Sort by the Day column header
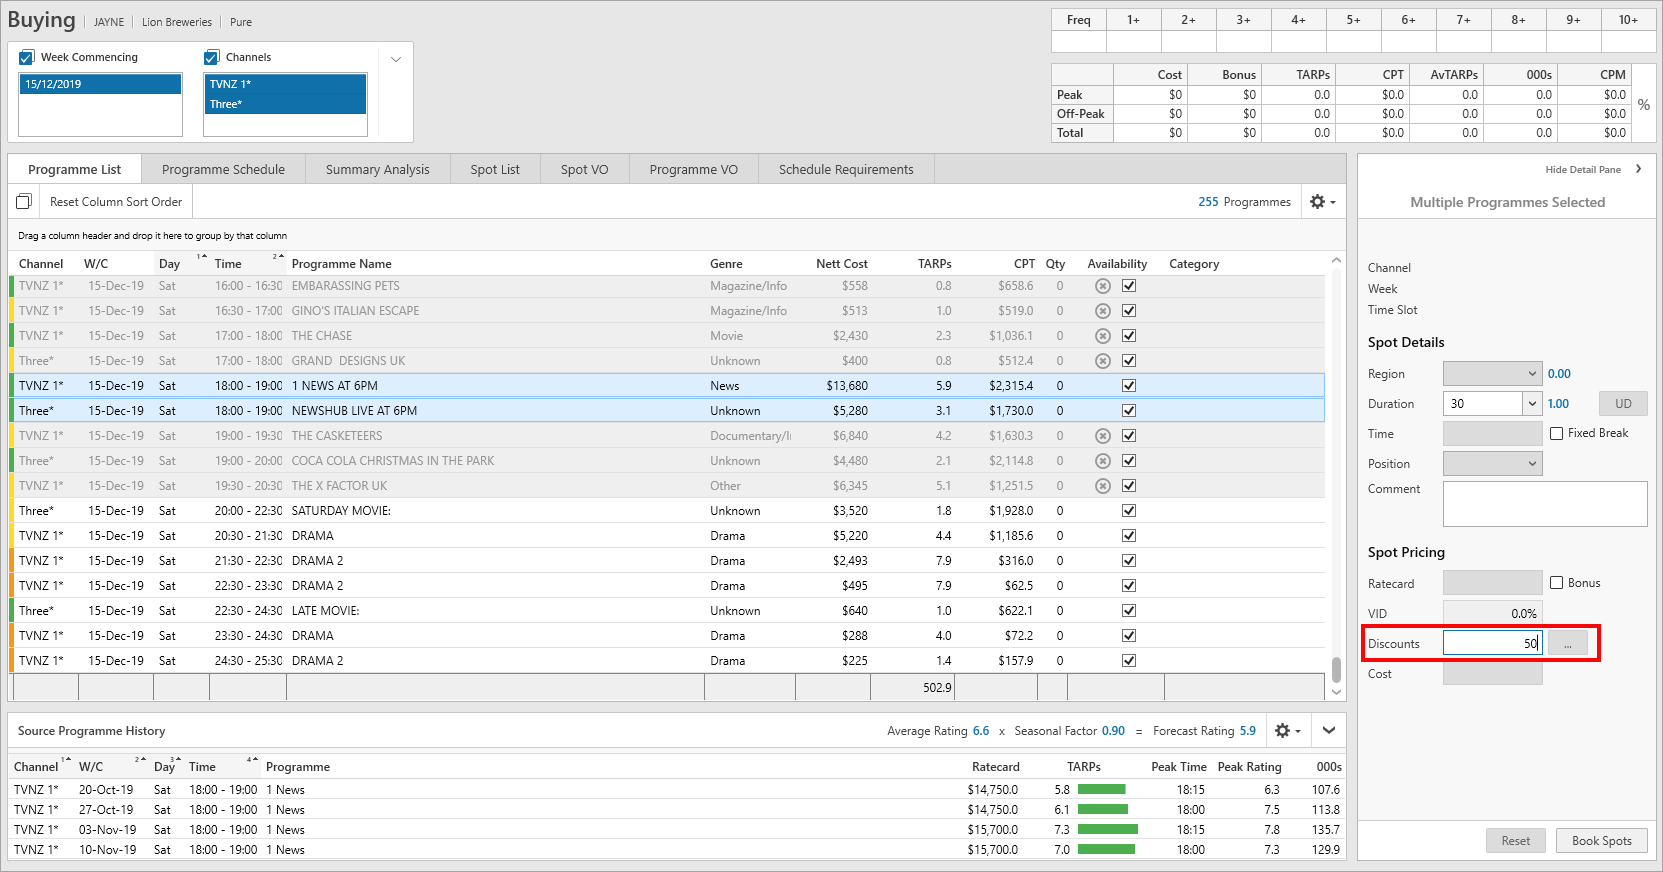This screenshot has height=872, width=1663. pos(169,264)
